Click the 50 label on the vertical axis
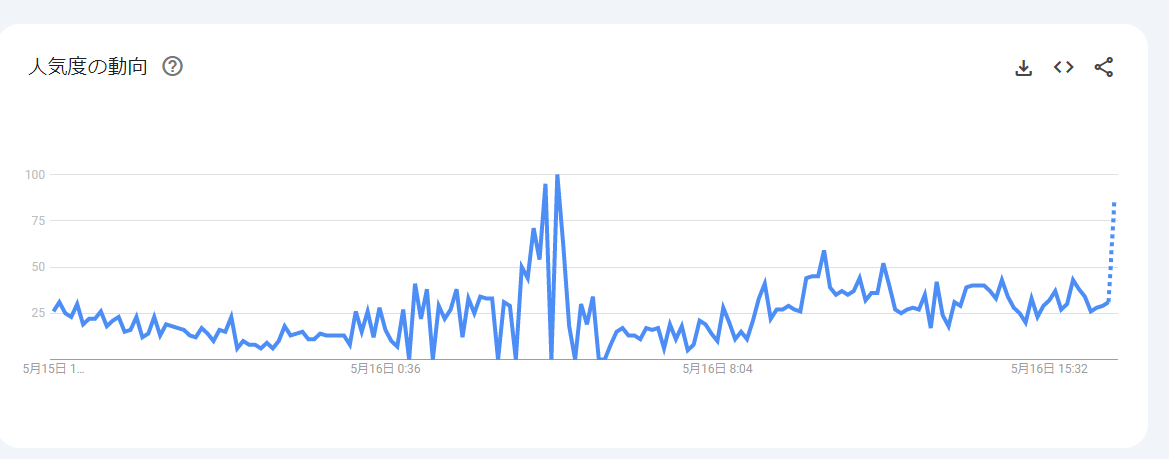The width and height of the screenshot is (1169, 459). pos(38,267)
